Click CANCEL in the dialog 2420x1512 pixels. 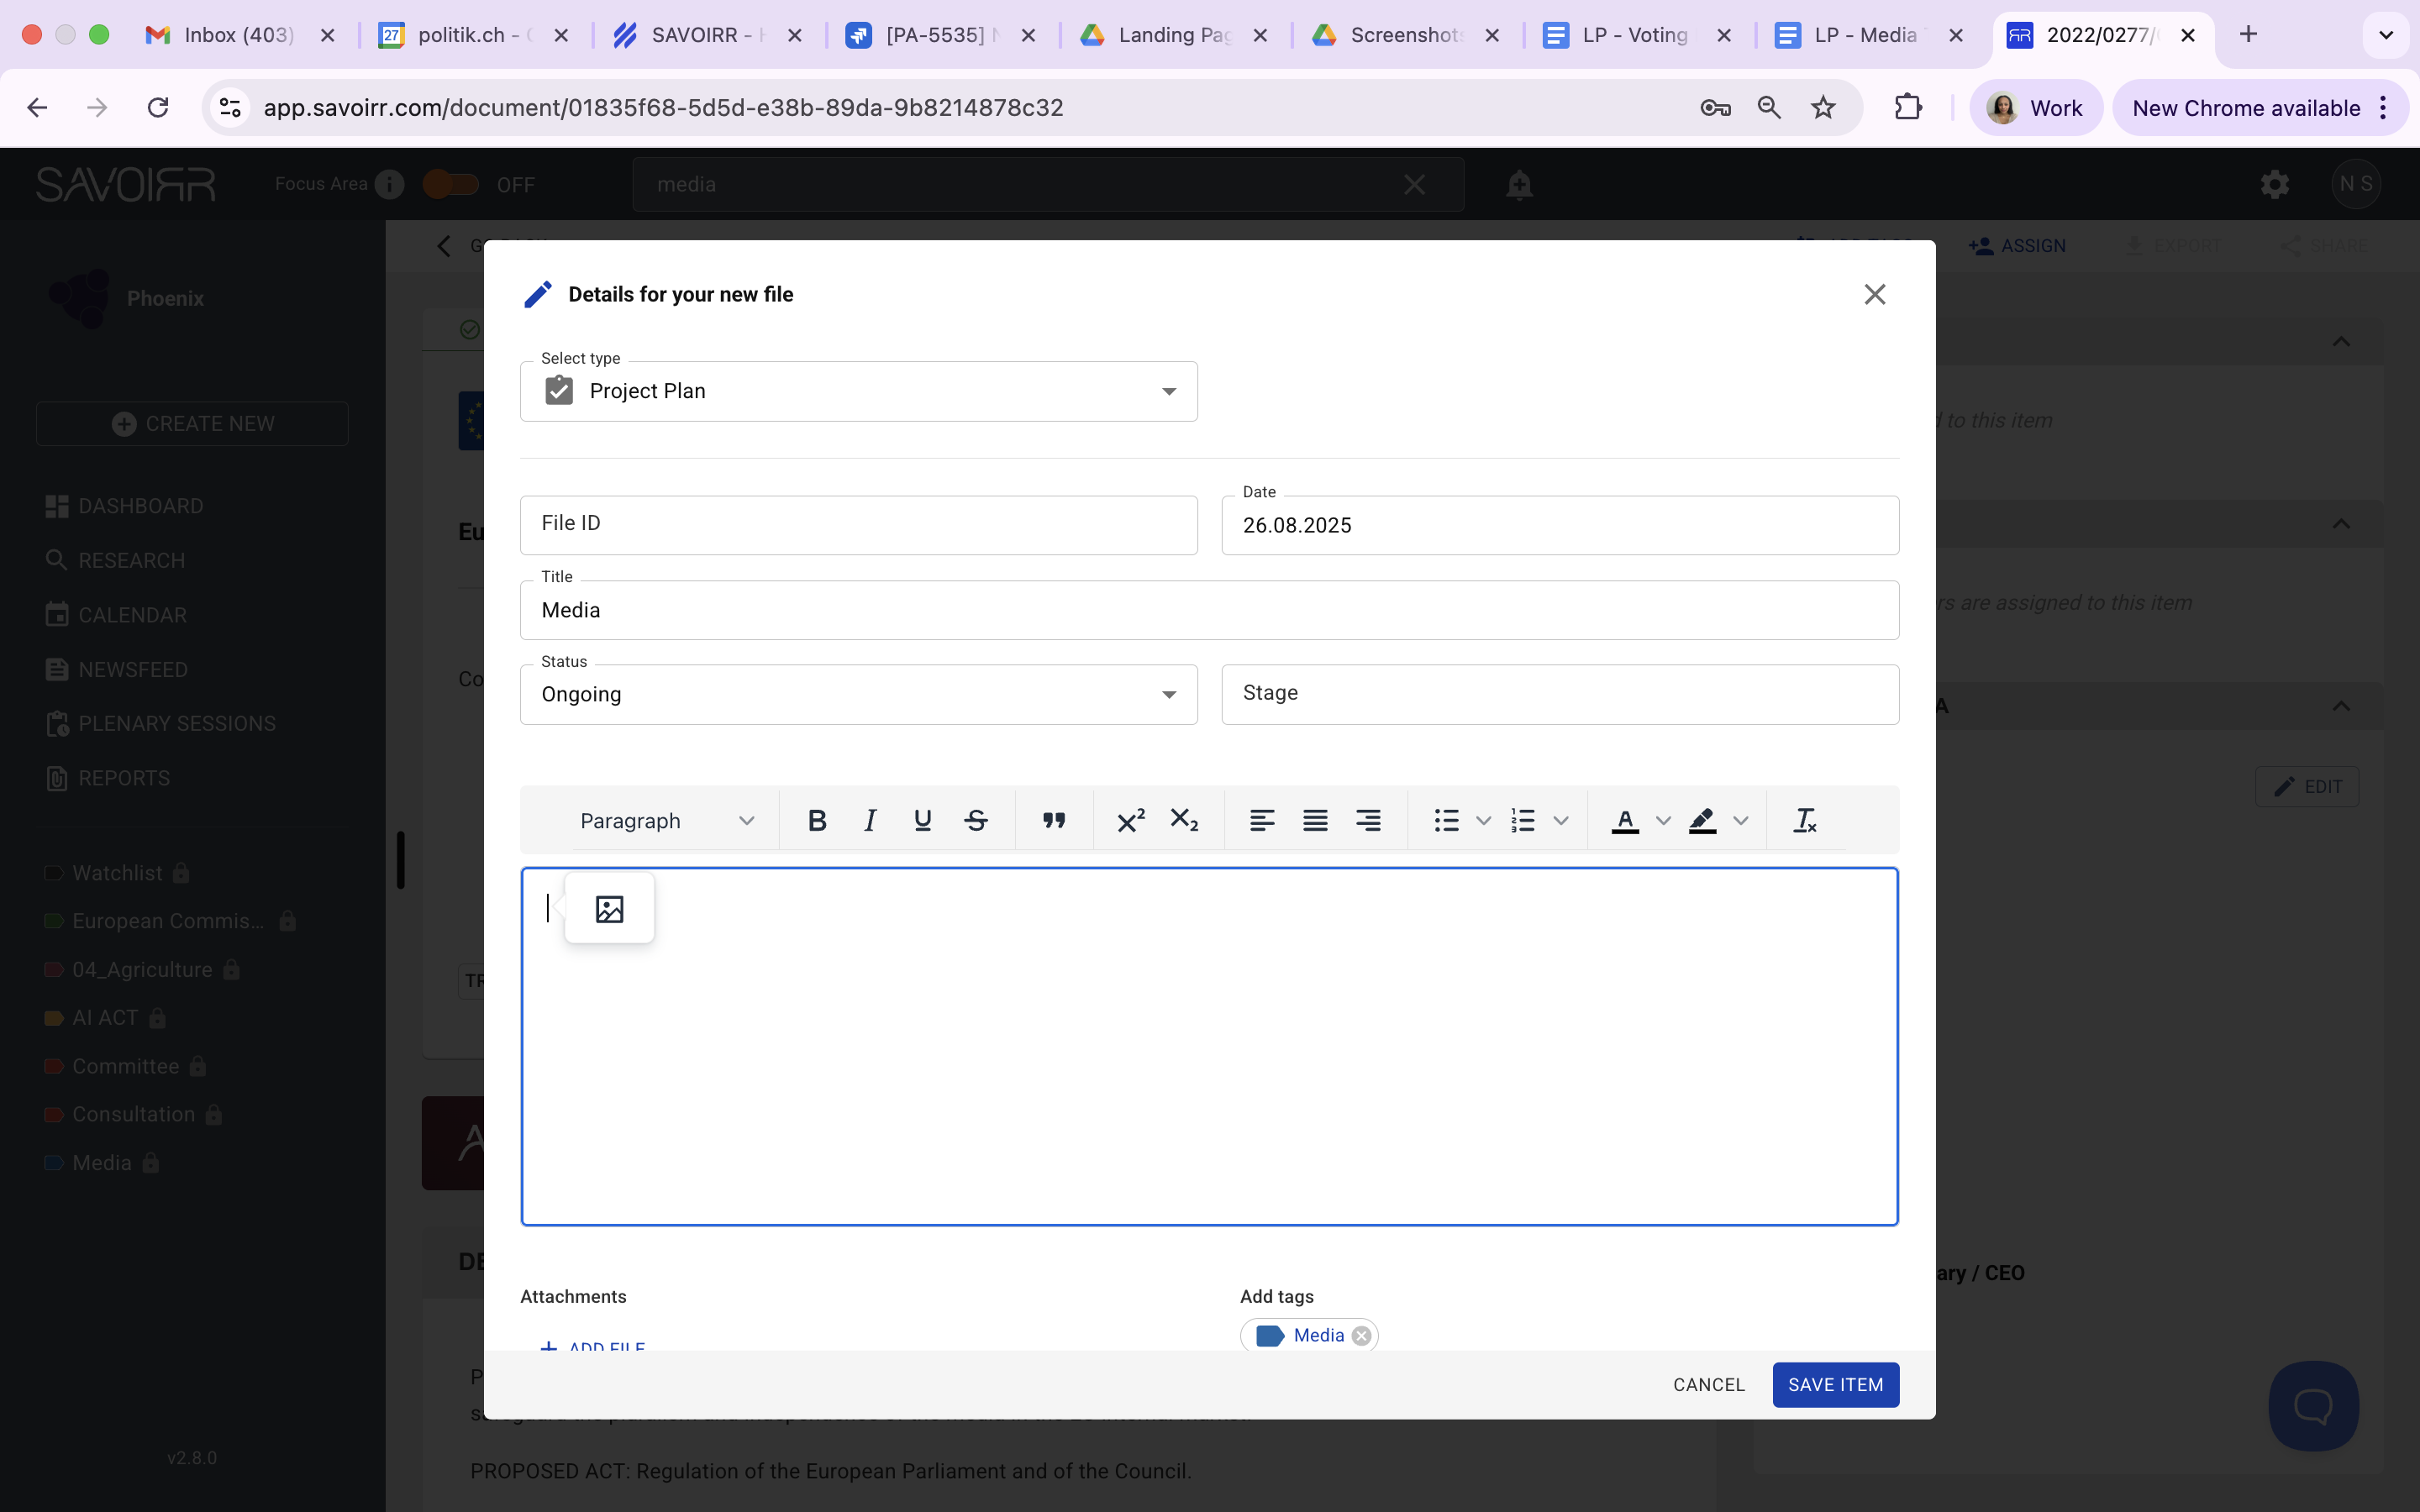(x=1709, y=1385)
